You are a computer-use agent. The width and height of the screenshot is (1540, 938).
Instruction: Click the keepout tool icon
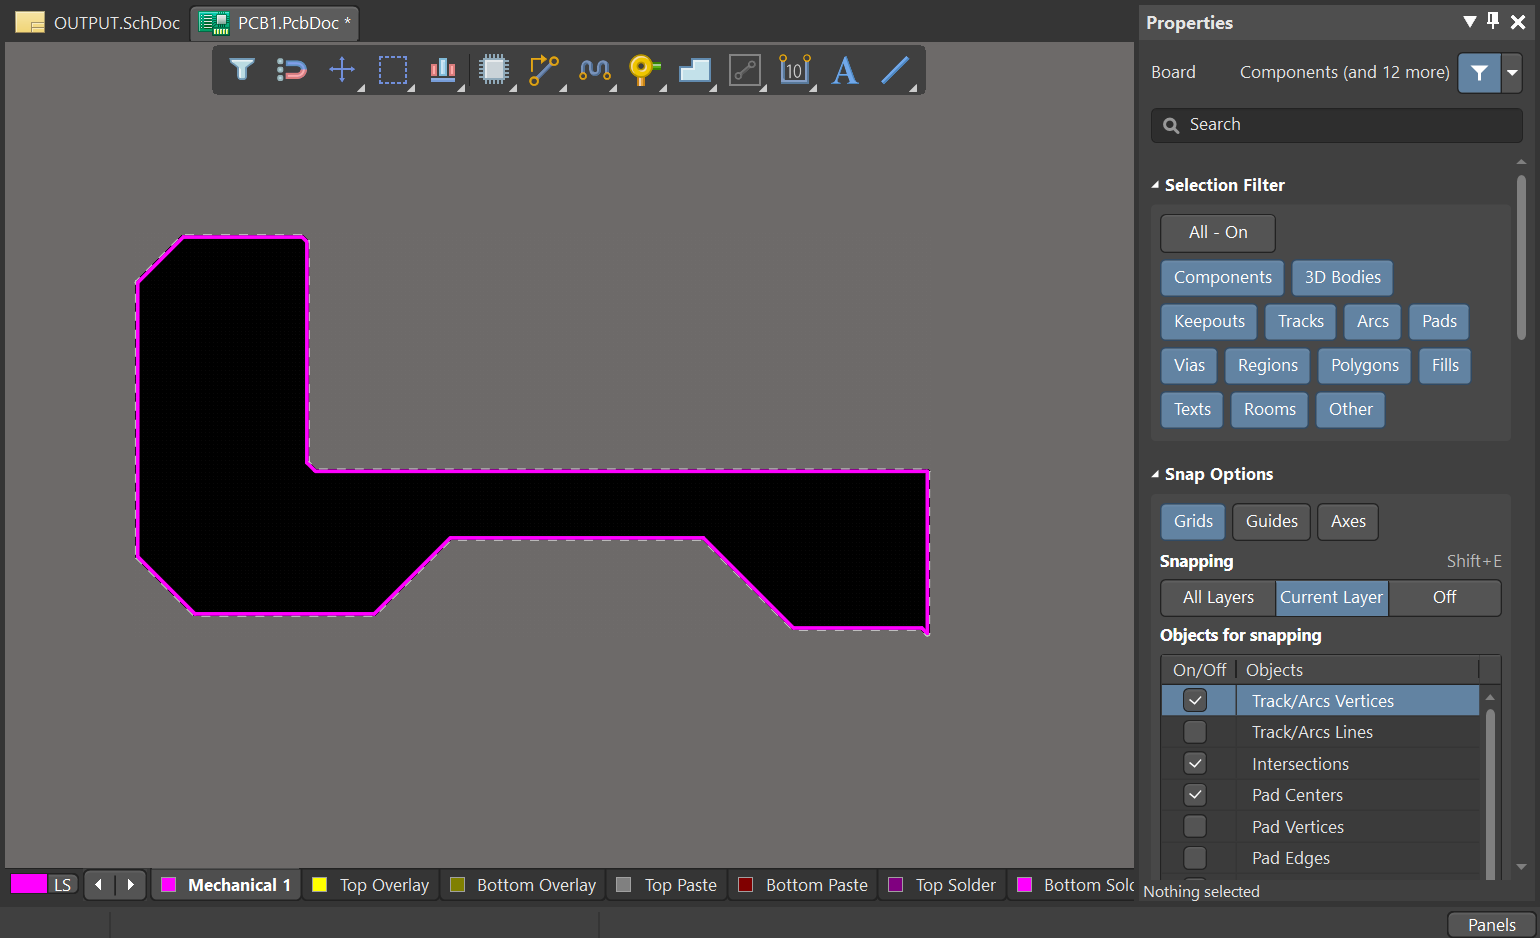click(x=745, y=70)
